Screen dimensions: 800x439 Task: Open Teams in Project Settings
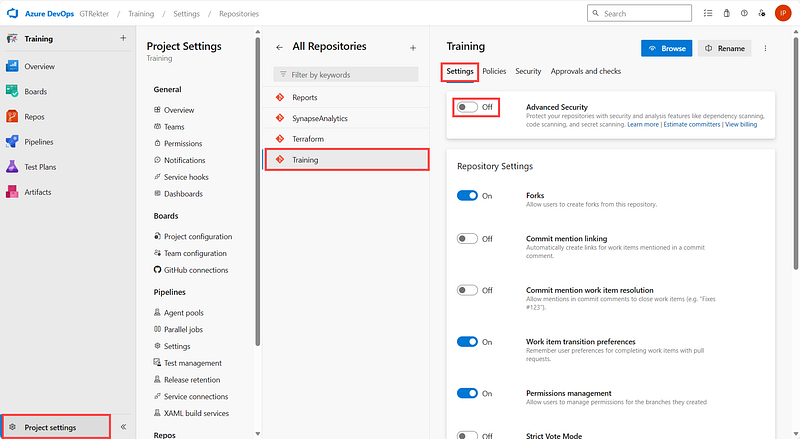[x=169, y=127]
